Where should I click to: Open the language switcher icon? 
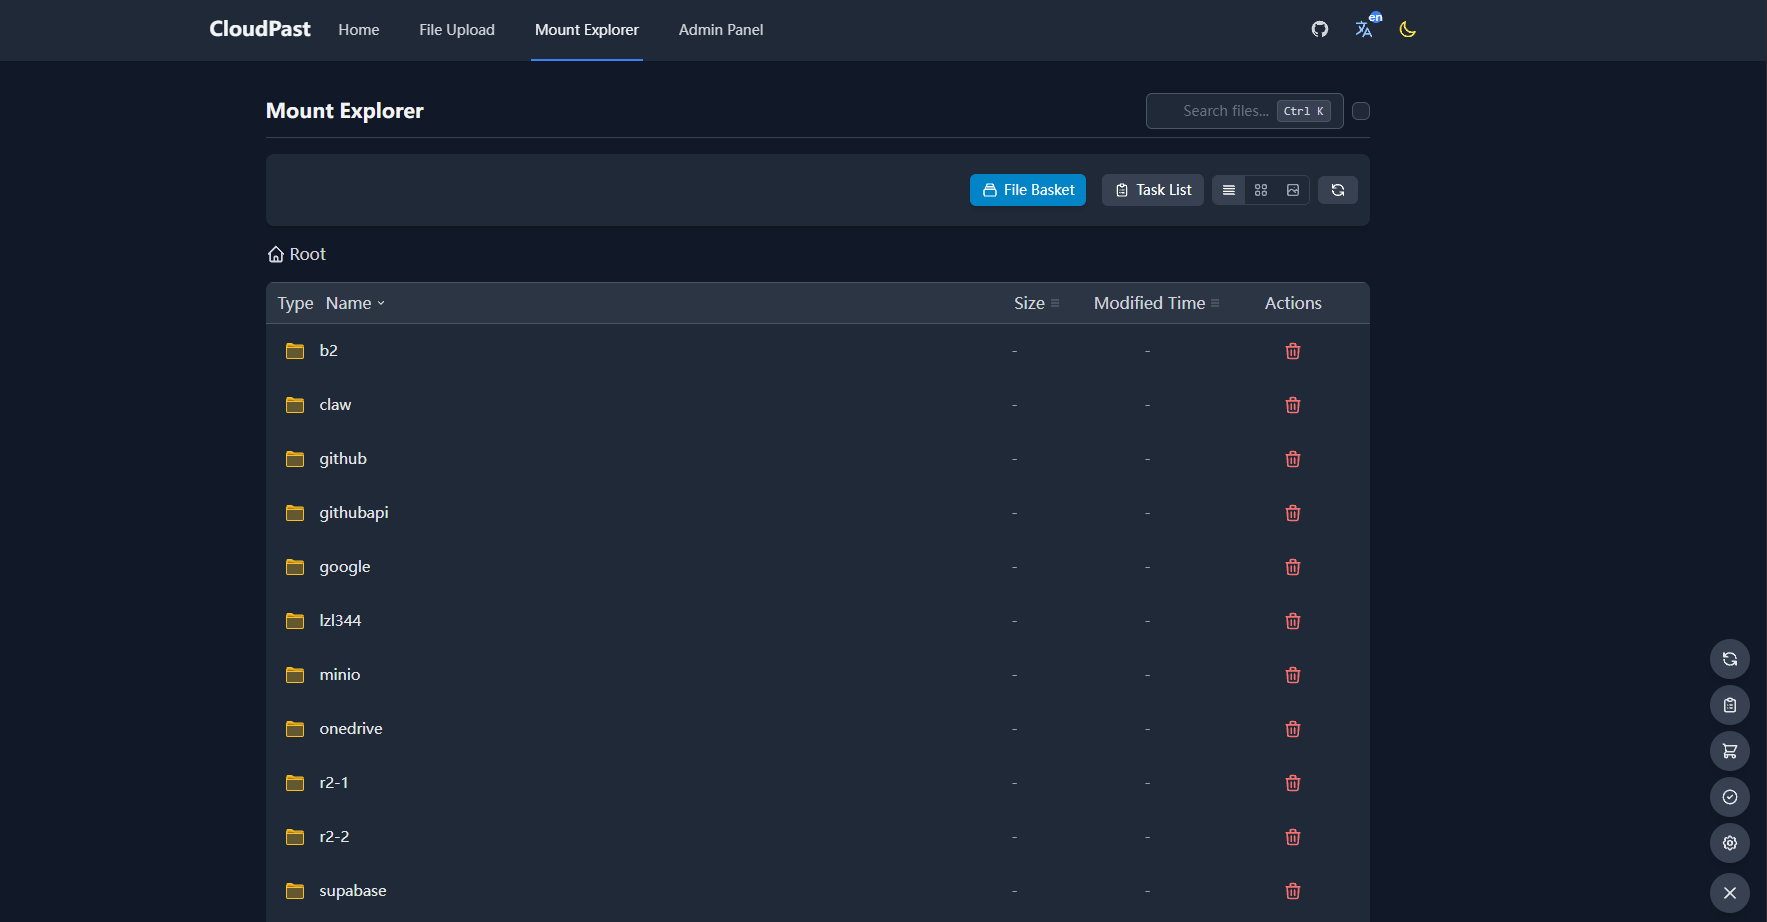point(1364,29)
